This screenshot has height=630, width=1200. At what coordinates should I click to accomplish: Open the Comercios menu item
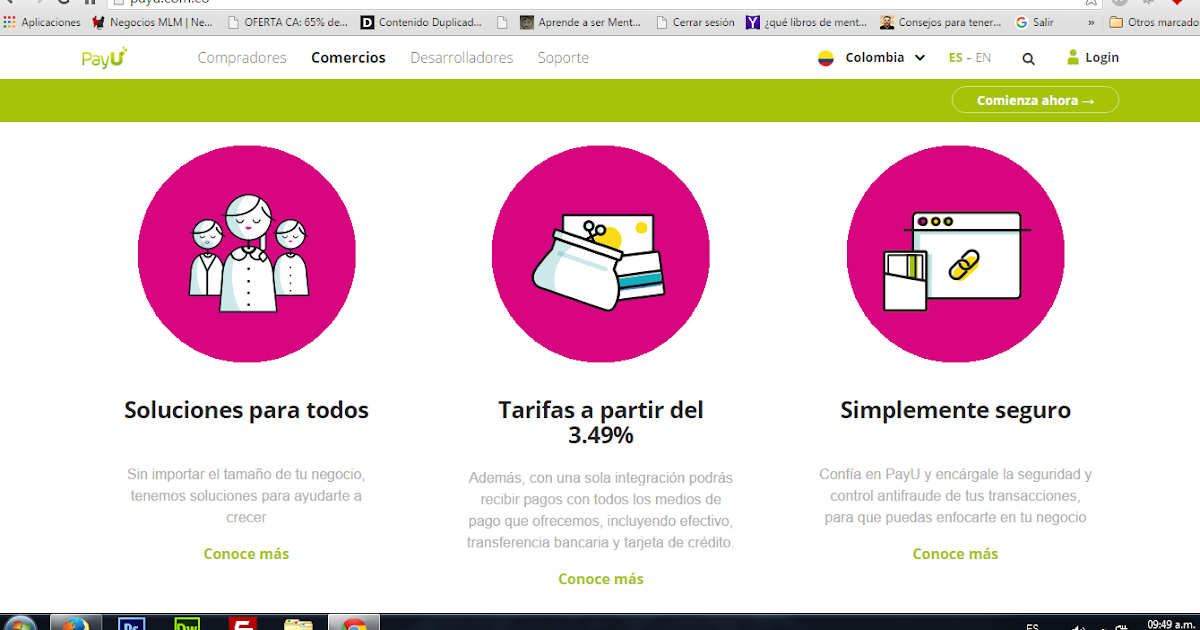tap(348, 57)
